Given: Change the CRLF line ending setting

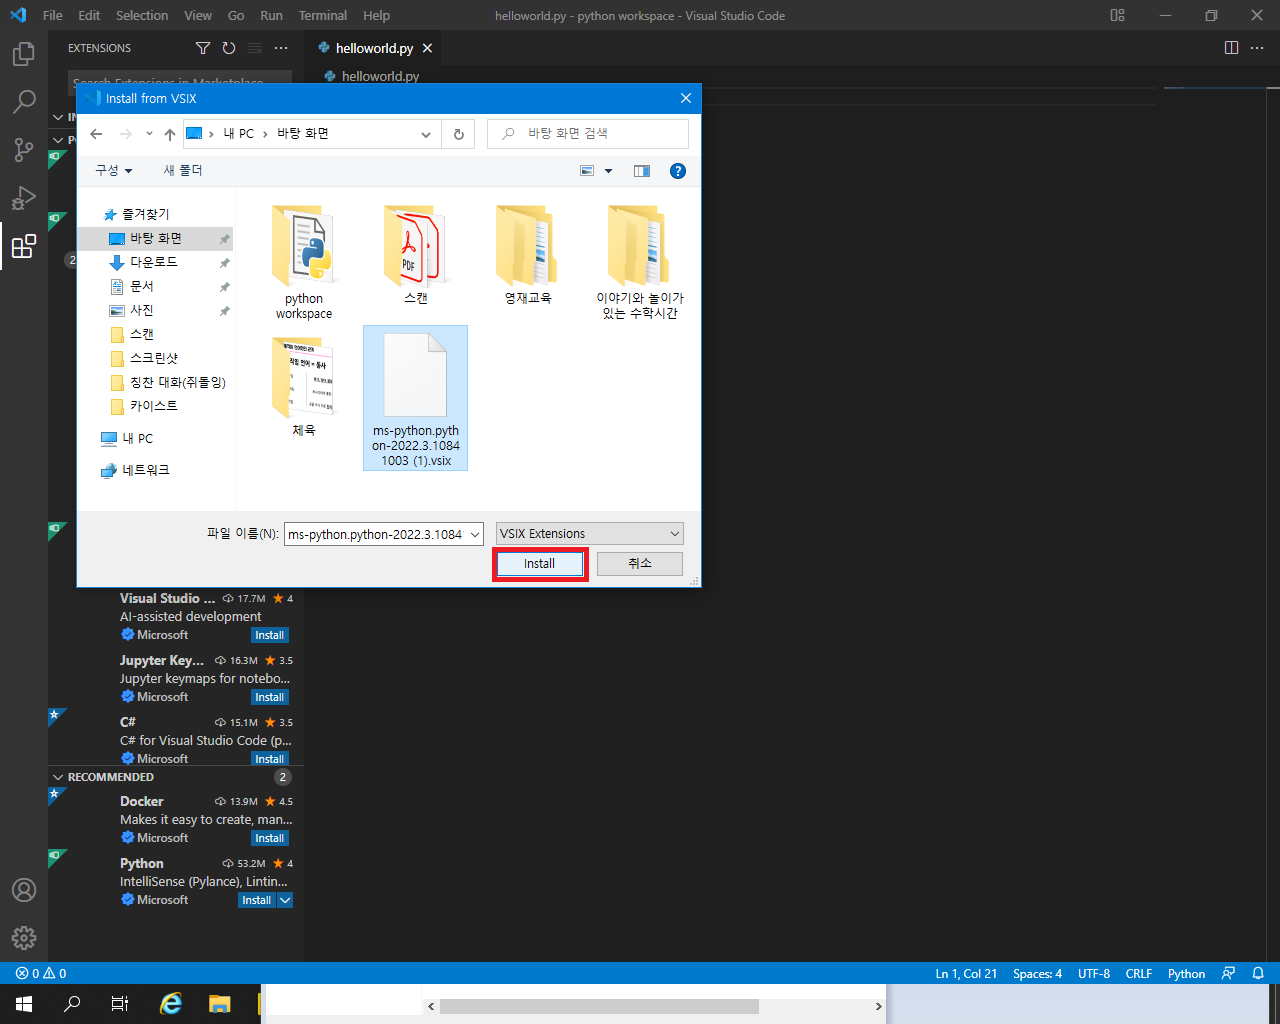Looking at the screenshot, I should coord(1138,973).
